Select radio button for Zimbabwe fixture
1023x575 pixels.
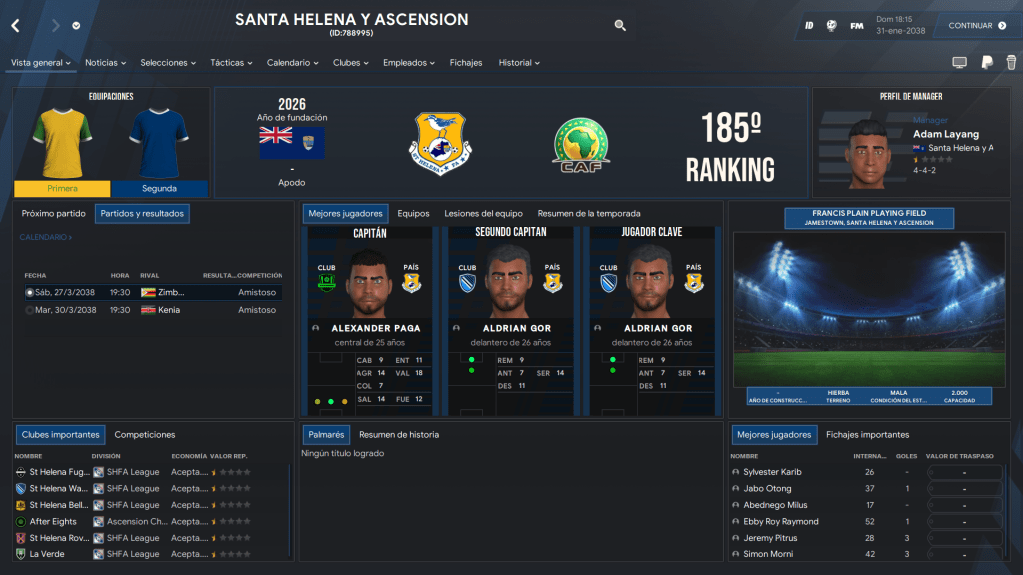point(30,293)
